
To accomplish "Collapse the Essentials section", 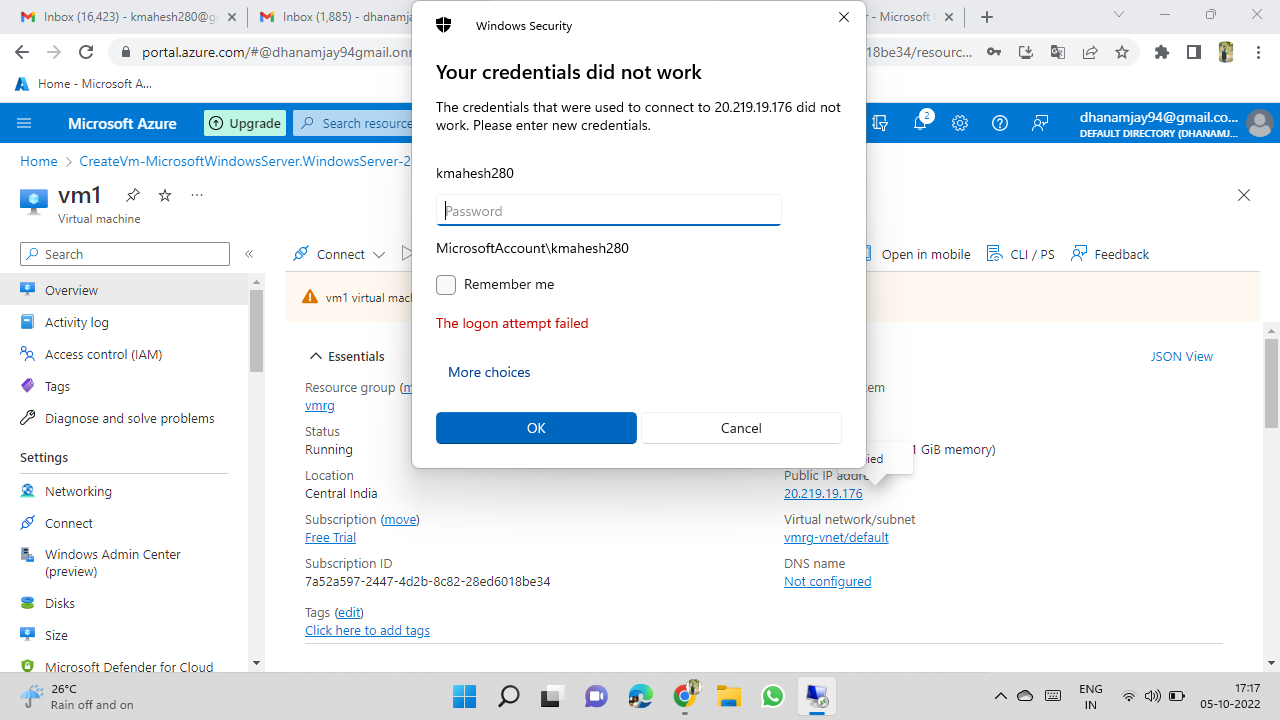I will (x=315, y=356).
